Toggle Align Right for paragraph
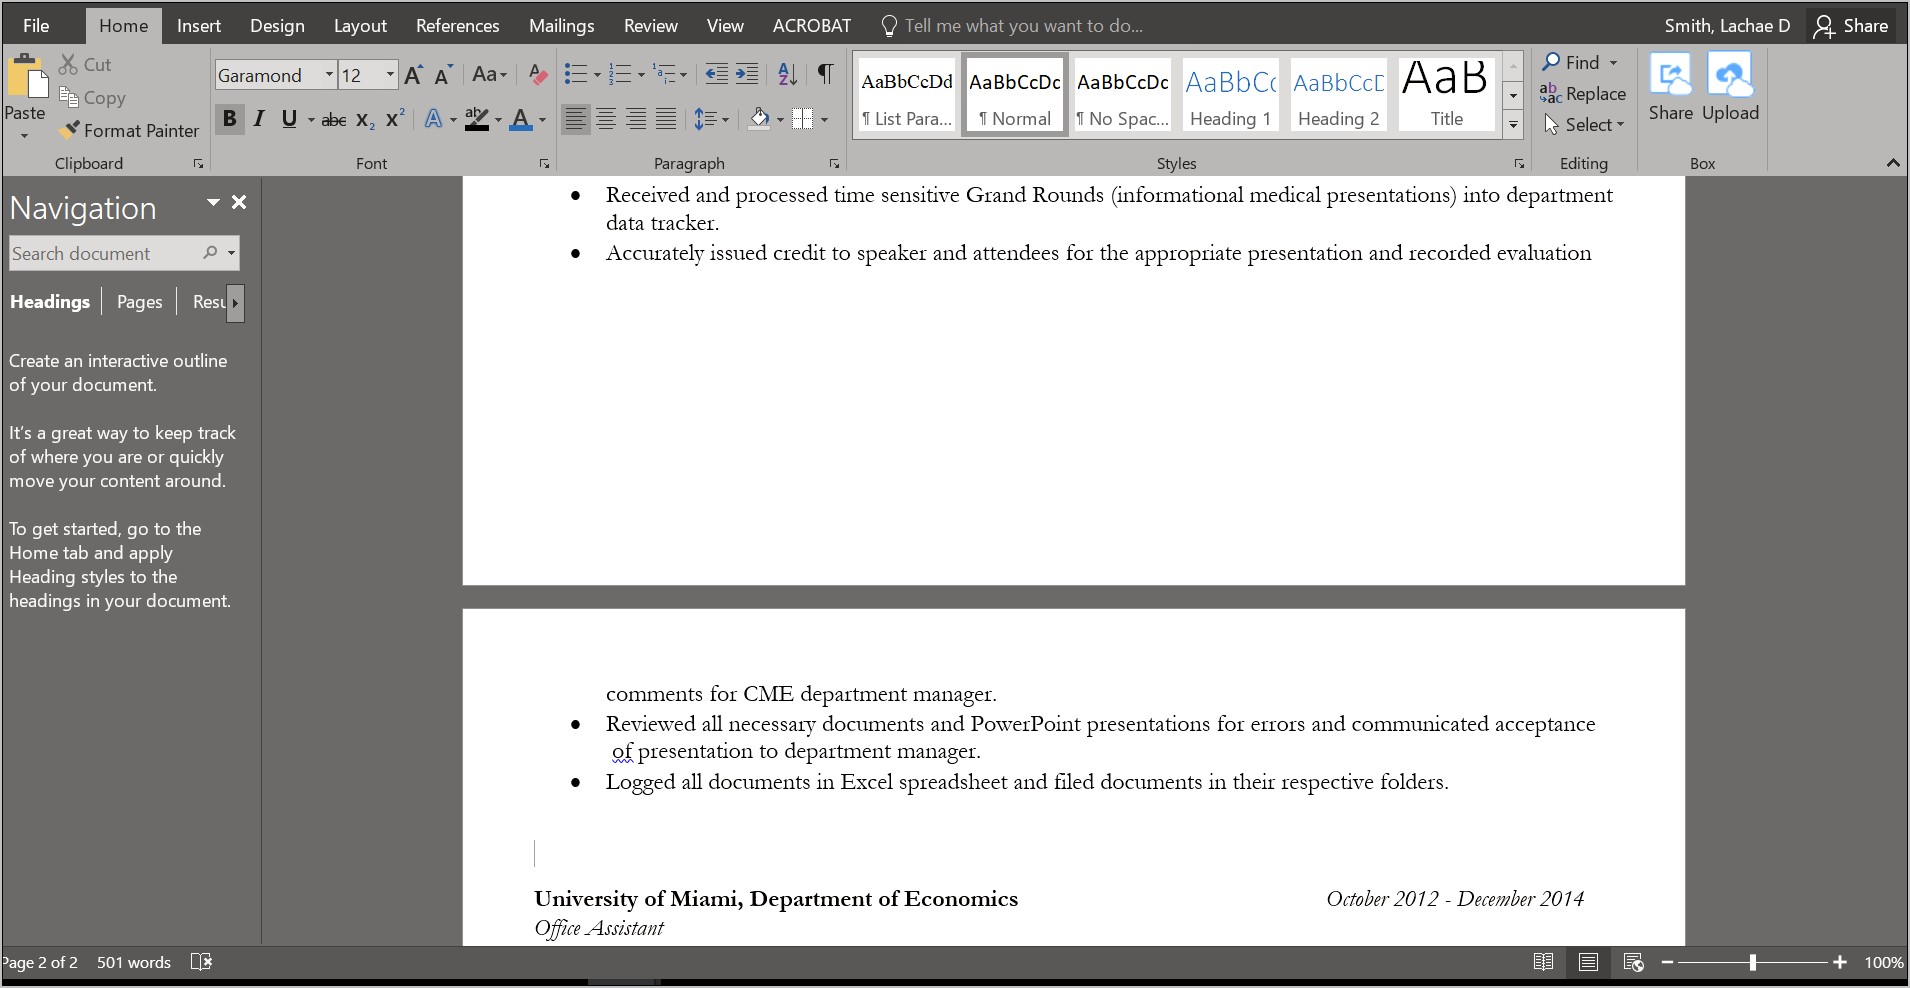This screenshot has width=1910, height=988. click(636, 120)
